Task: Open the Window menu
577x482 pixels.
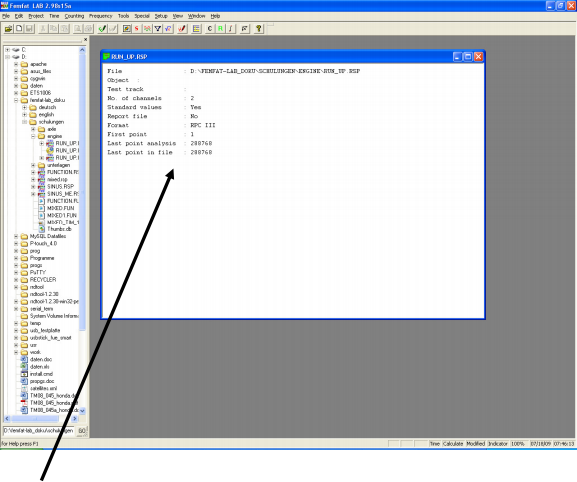Action: pyautogui.click(x=197, y=16)
